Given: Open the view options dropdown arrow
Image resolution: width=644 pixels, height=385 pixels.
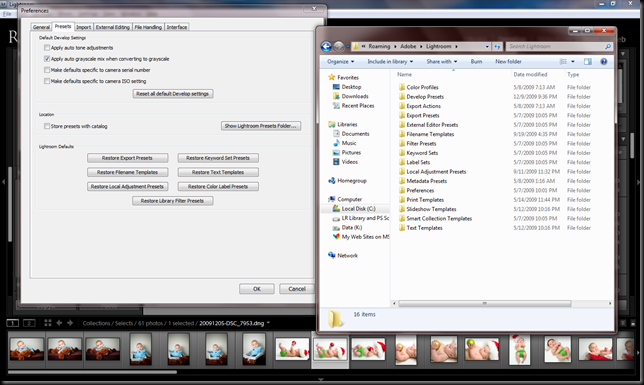Looking at the screenshot, I should (x=573, y=62).
